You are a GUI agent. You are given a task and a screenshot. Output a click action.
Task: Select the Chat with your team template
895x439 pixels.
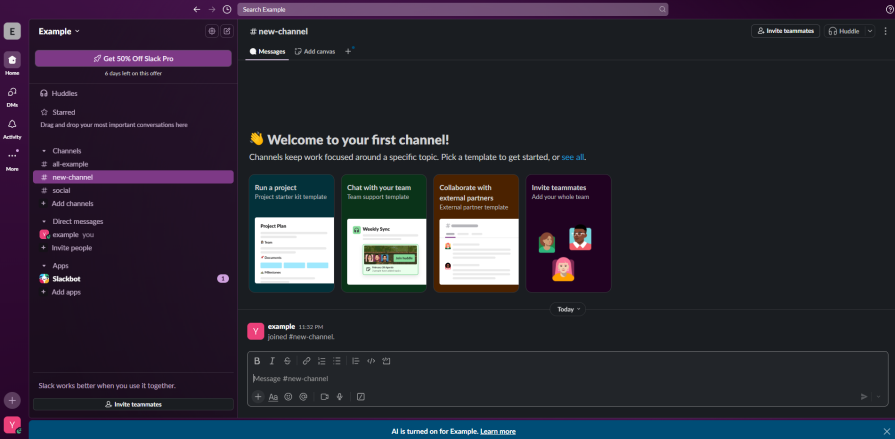point(384,233)
